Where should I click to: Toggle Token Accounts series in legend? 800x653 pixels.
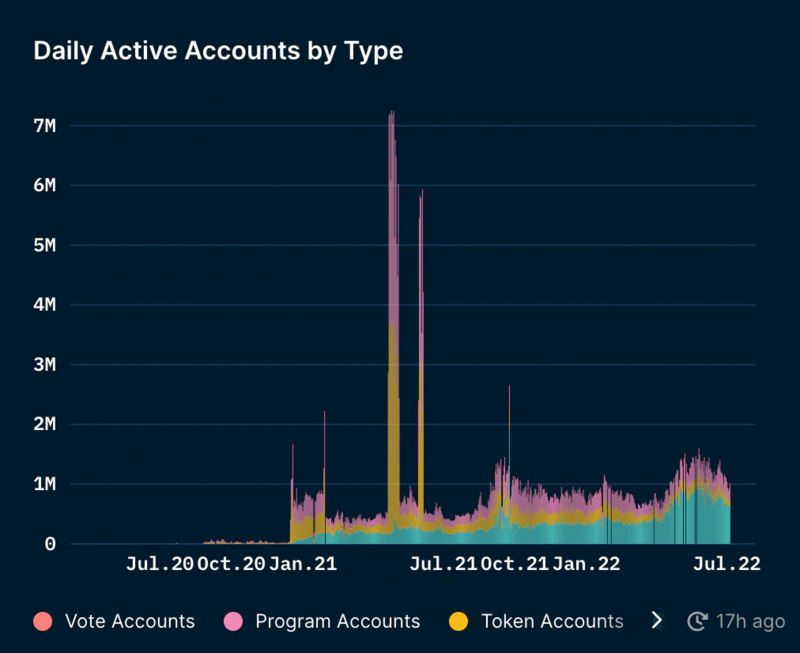(536, 621)
